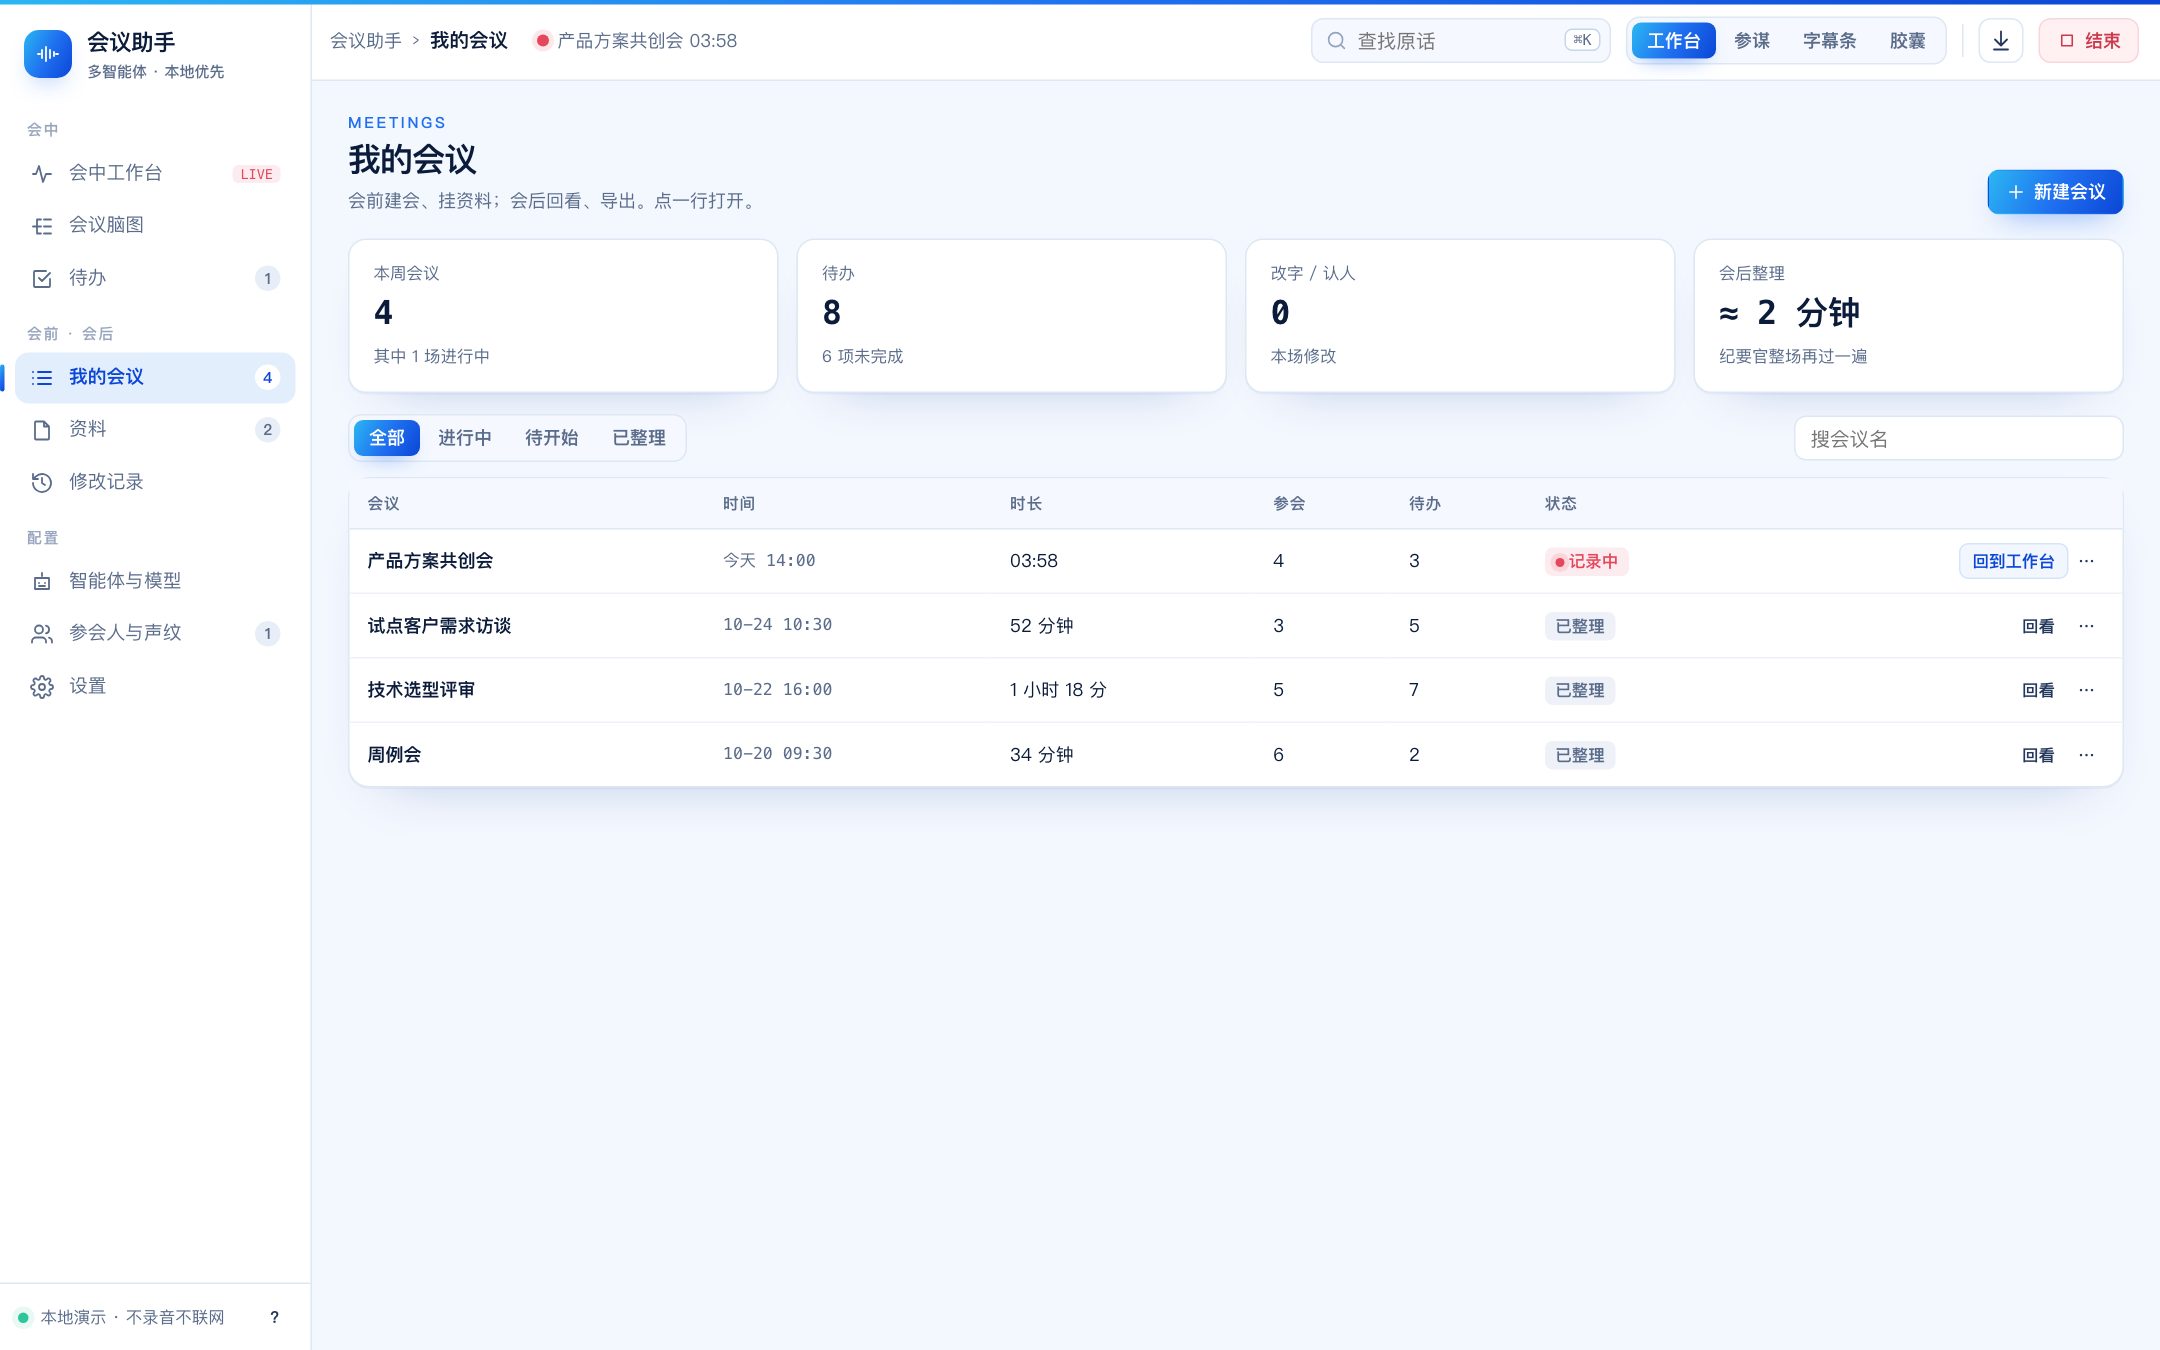Filter meetings by 全部

pyautogui.click(x=387, y=438)
